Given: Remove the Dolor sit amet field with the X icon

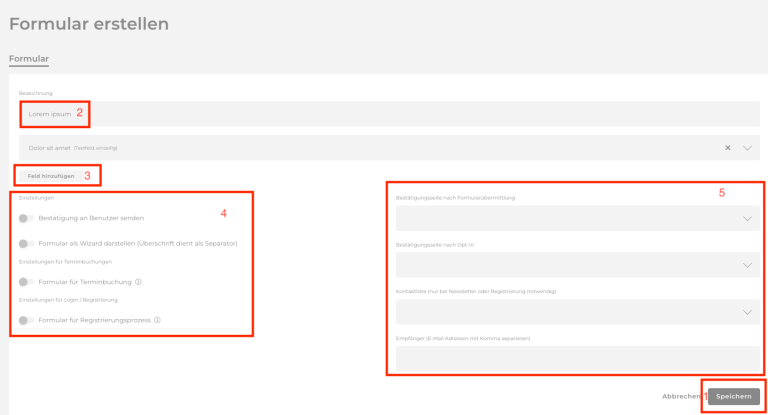Looking at the screenshot, I should click(727, 148).
